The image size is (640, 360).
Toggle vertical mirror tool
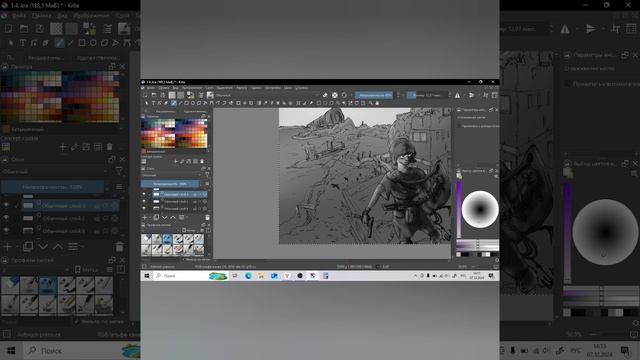471,95
